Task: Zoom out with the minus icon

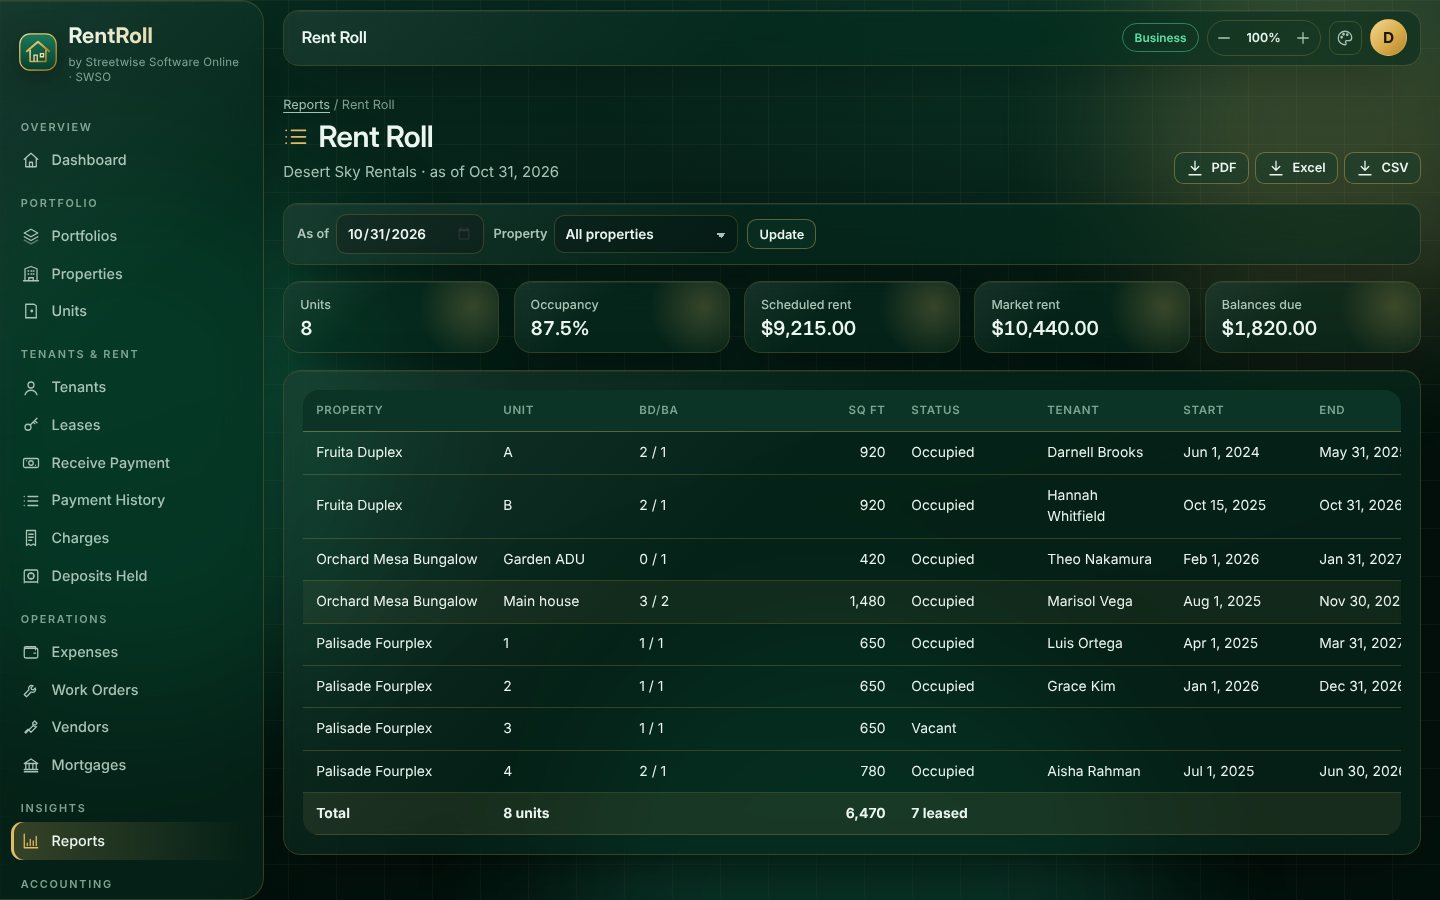Action: coord(1224,38)
